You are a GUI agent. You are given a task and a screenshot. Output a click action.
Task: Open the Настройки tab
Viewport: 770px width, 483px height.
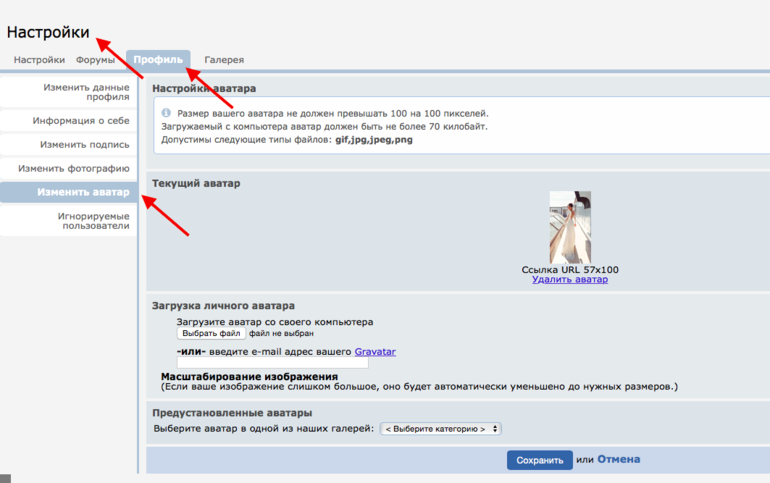39,60
